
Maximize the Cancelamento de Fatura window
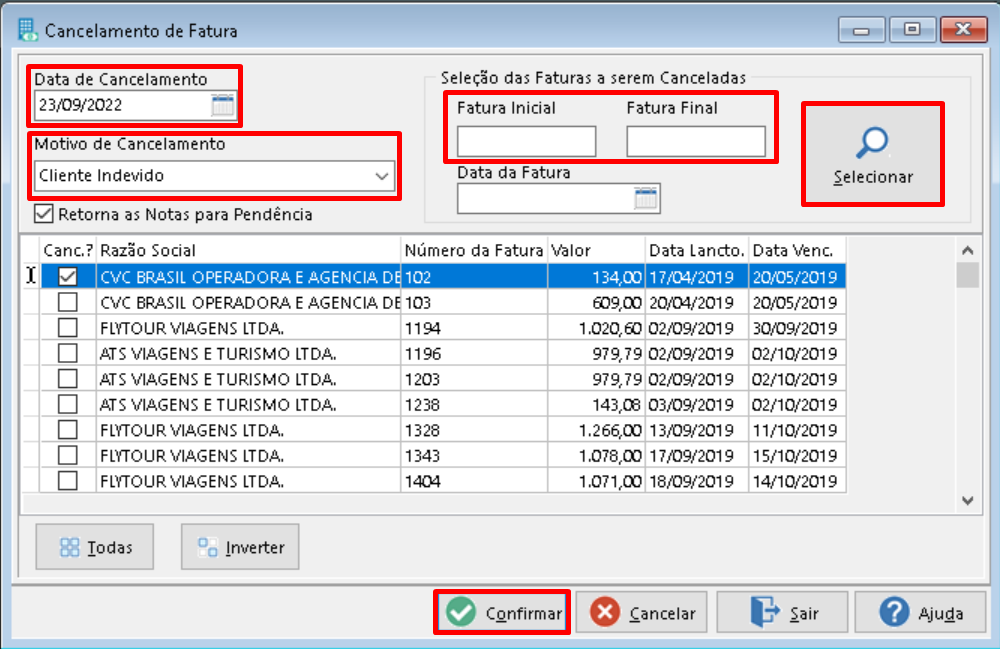coord(912,30)
